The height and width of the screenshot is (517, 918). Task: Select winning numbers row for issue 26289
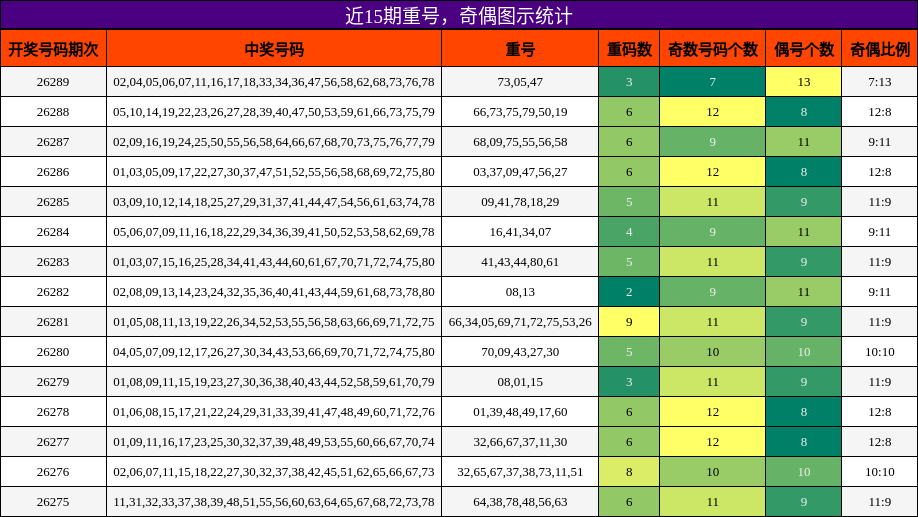[274, 82]
